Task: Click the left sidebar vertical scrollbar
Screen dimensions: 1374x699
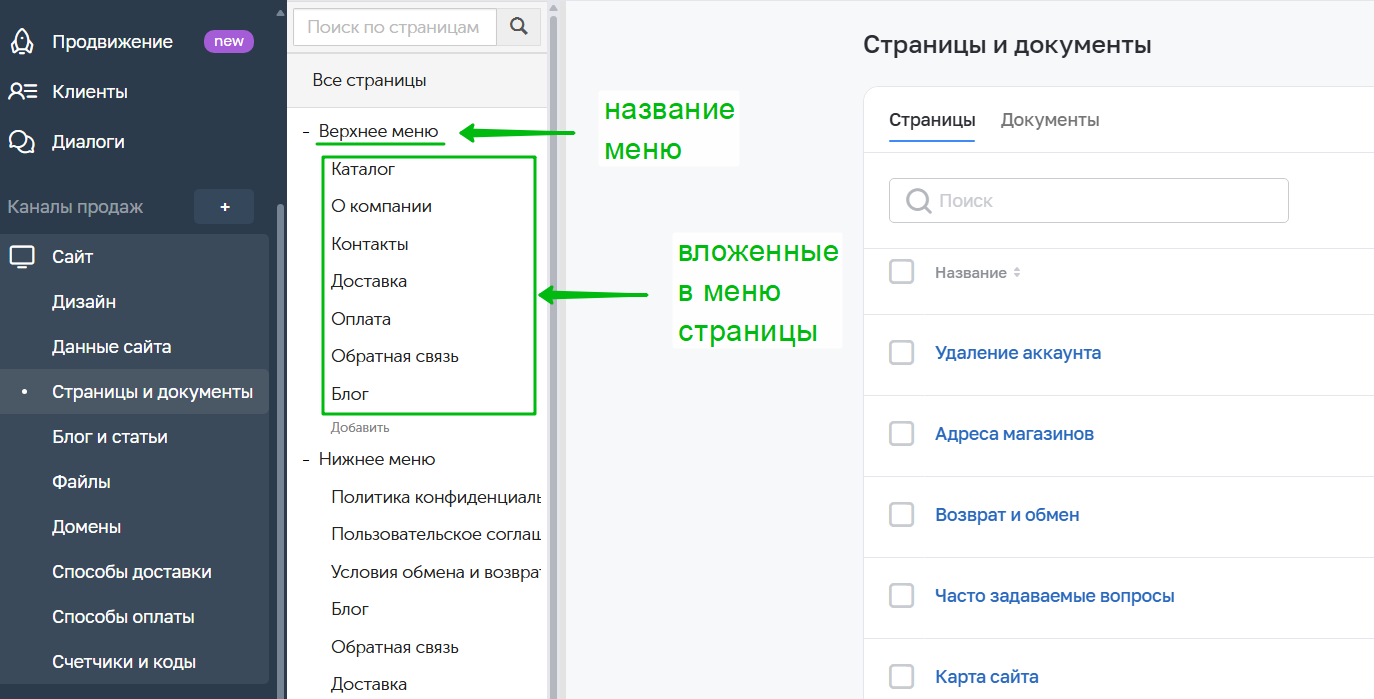Action: tap(280, 400)
